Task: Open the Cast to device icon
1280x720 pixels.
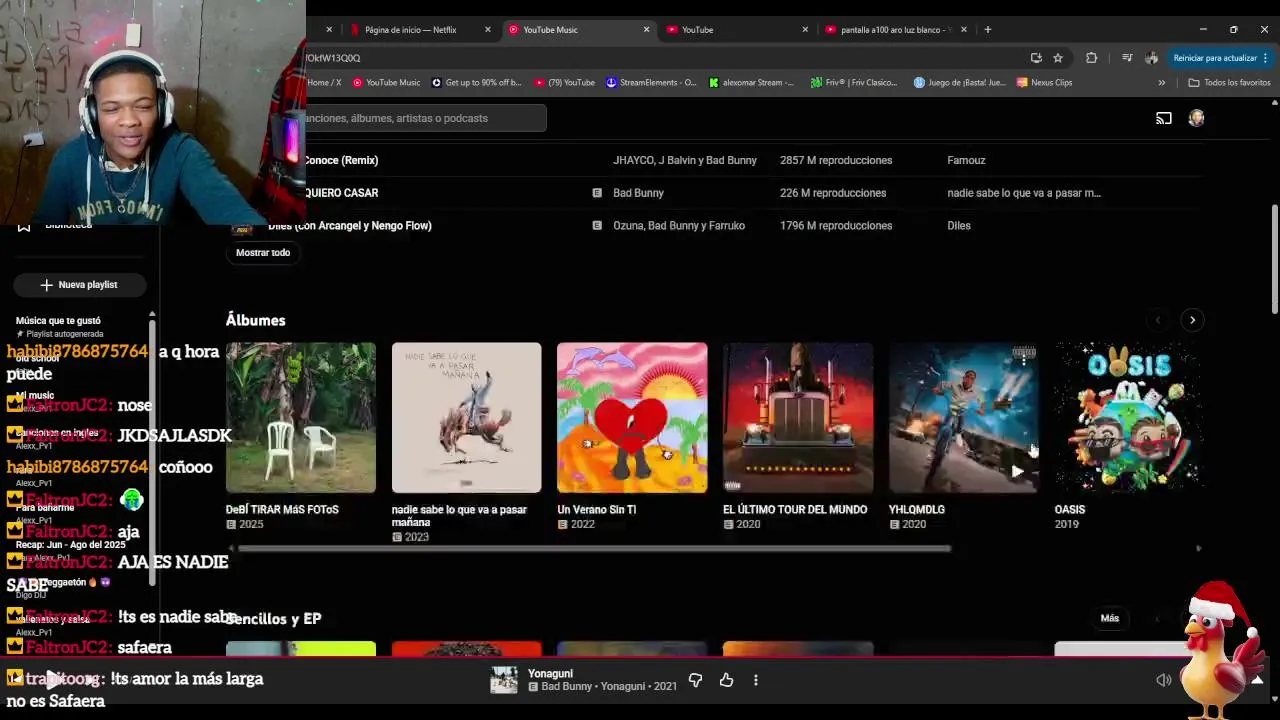Action: point(1164,118)
